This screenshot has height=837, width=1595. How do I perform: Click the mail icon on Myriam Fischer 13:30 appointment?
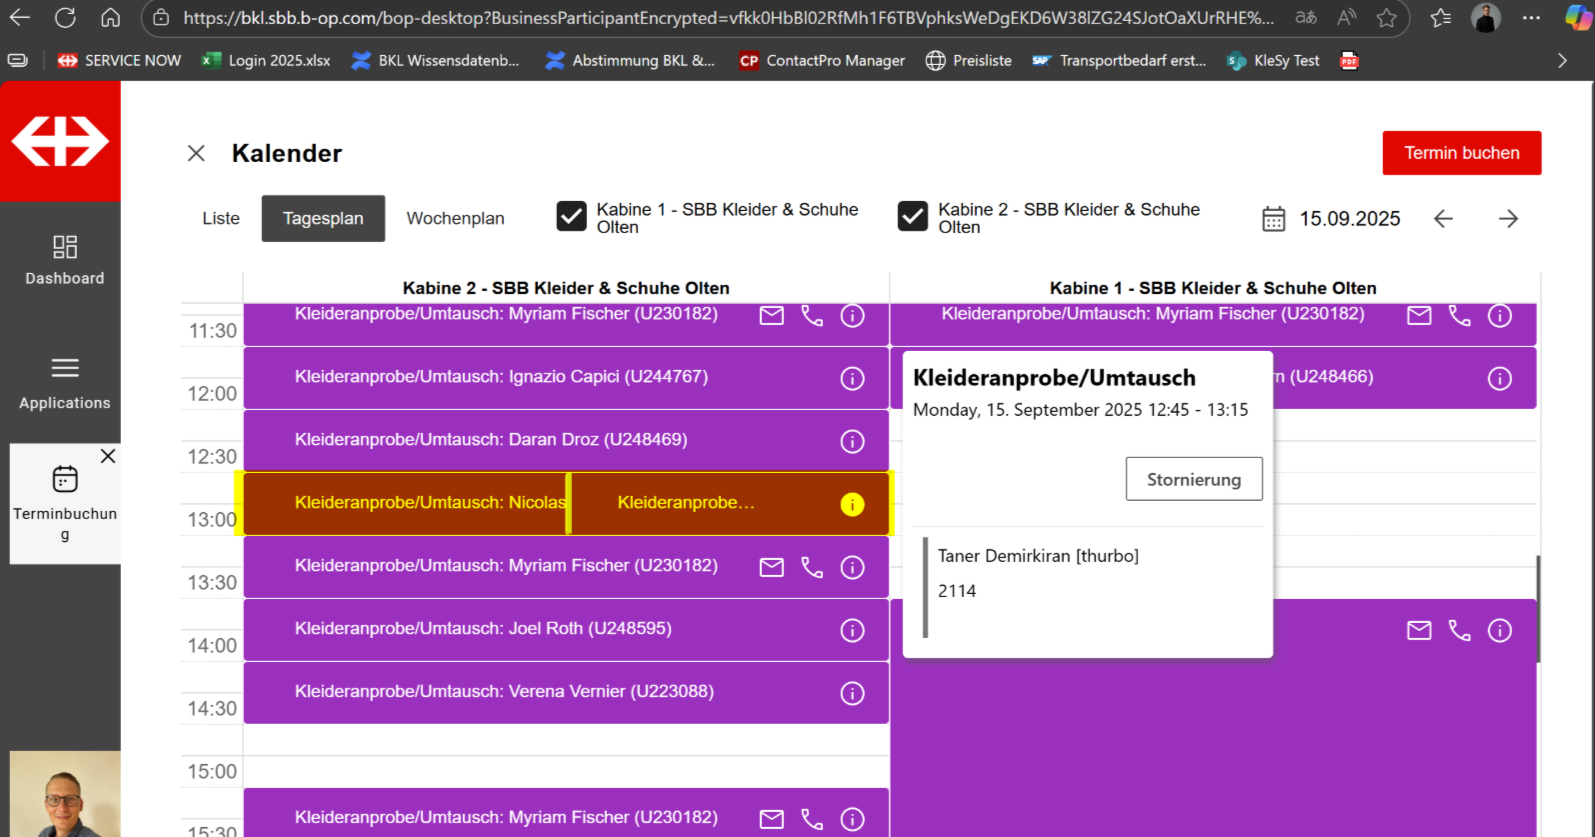[x=771, y=567]
